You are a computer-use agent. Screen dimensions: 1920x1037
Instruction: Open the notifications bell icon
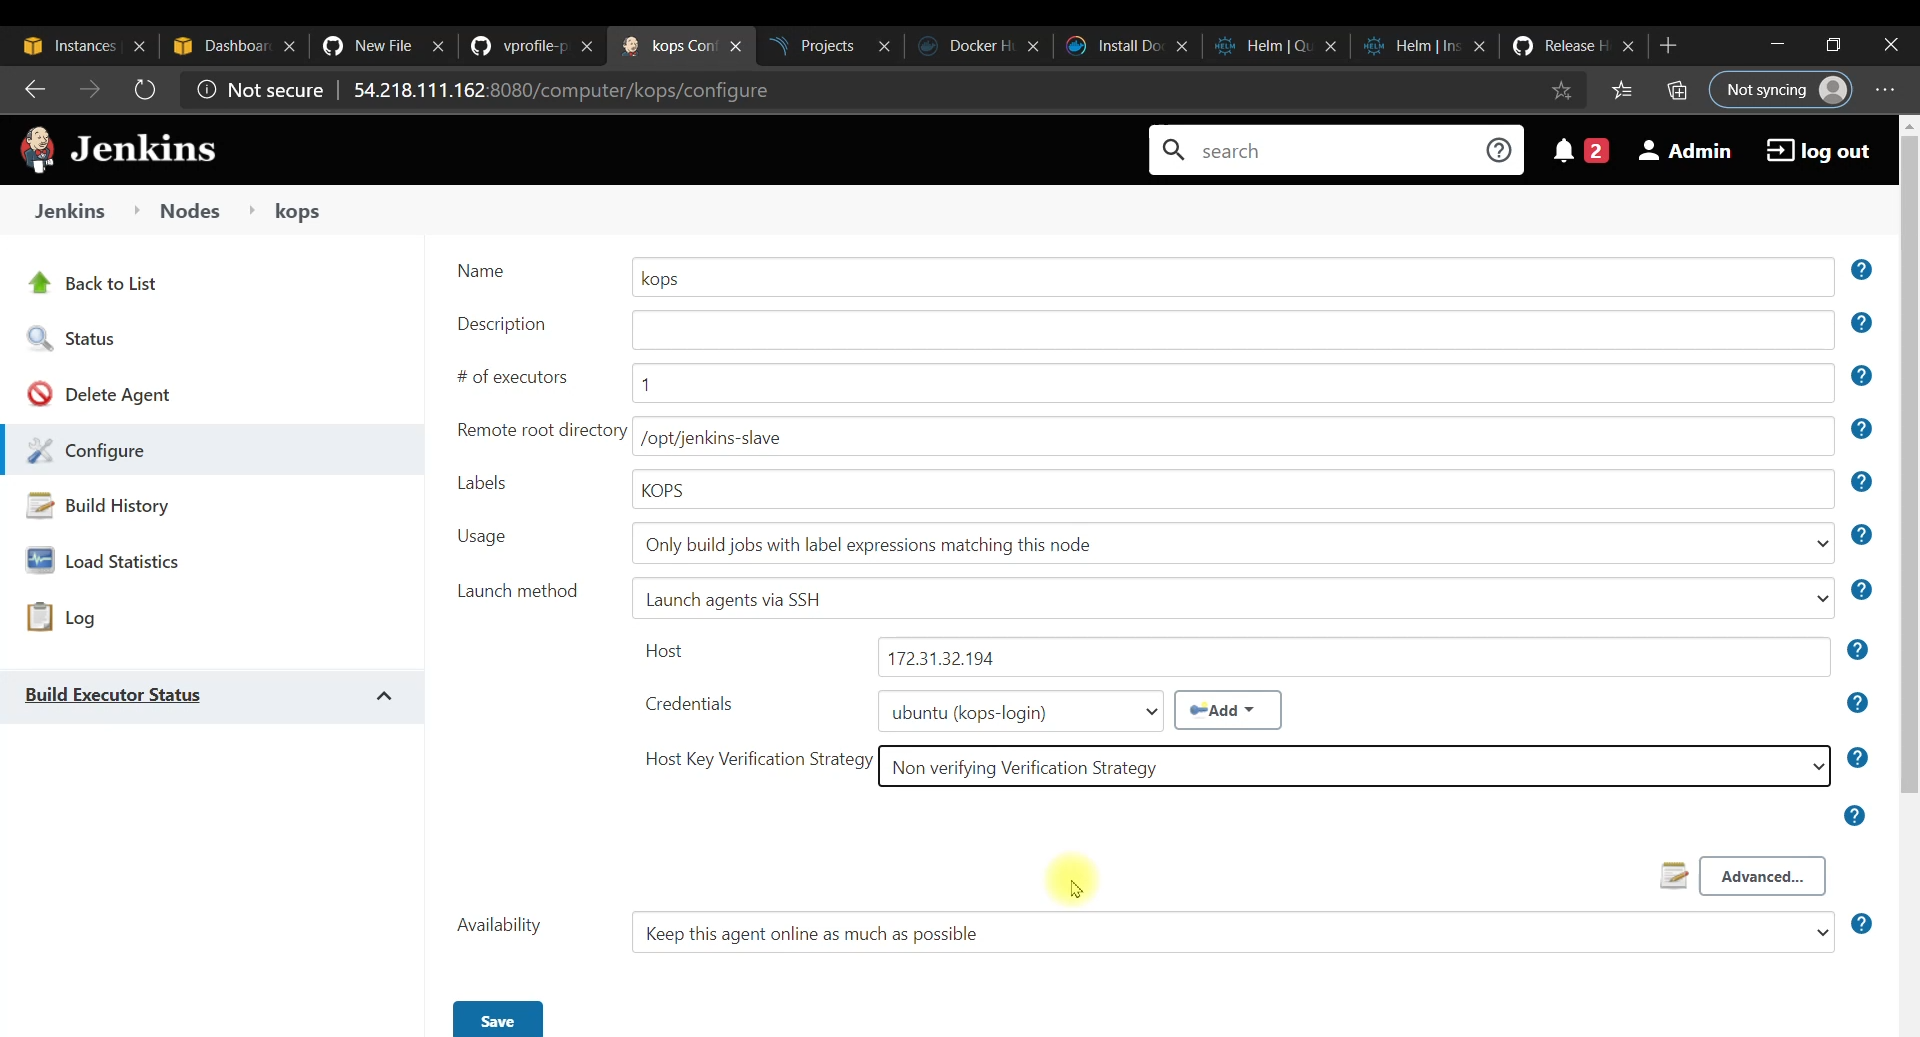click(x=1564, y=150)
